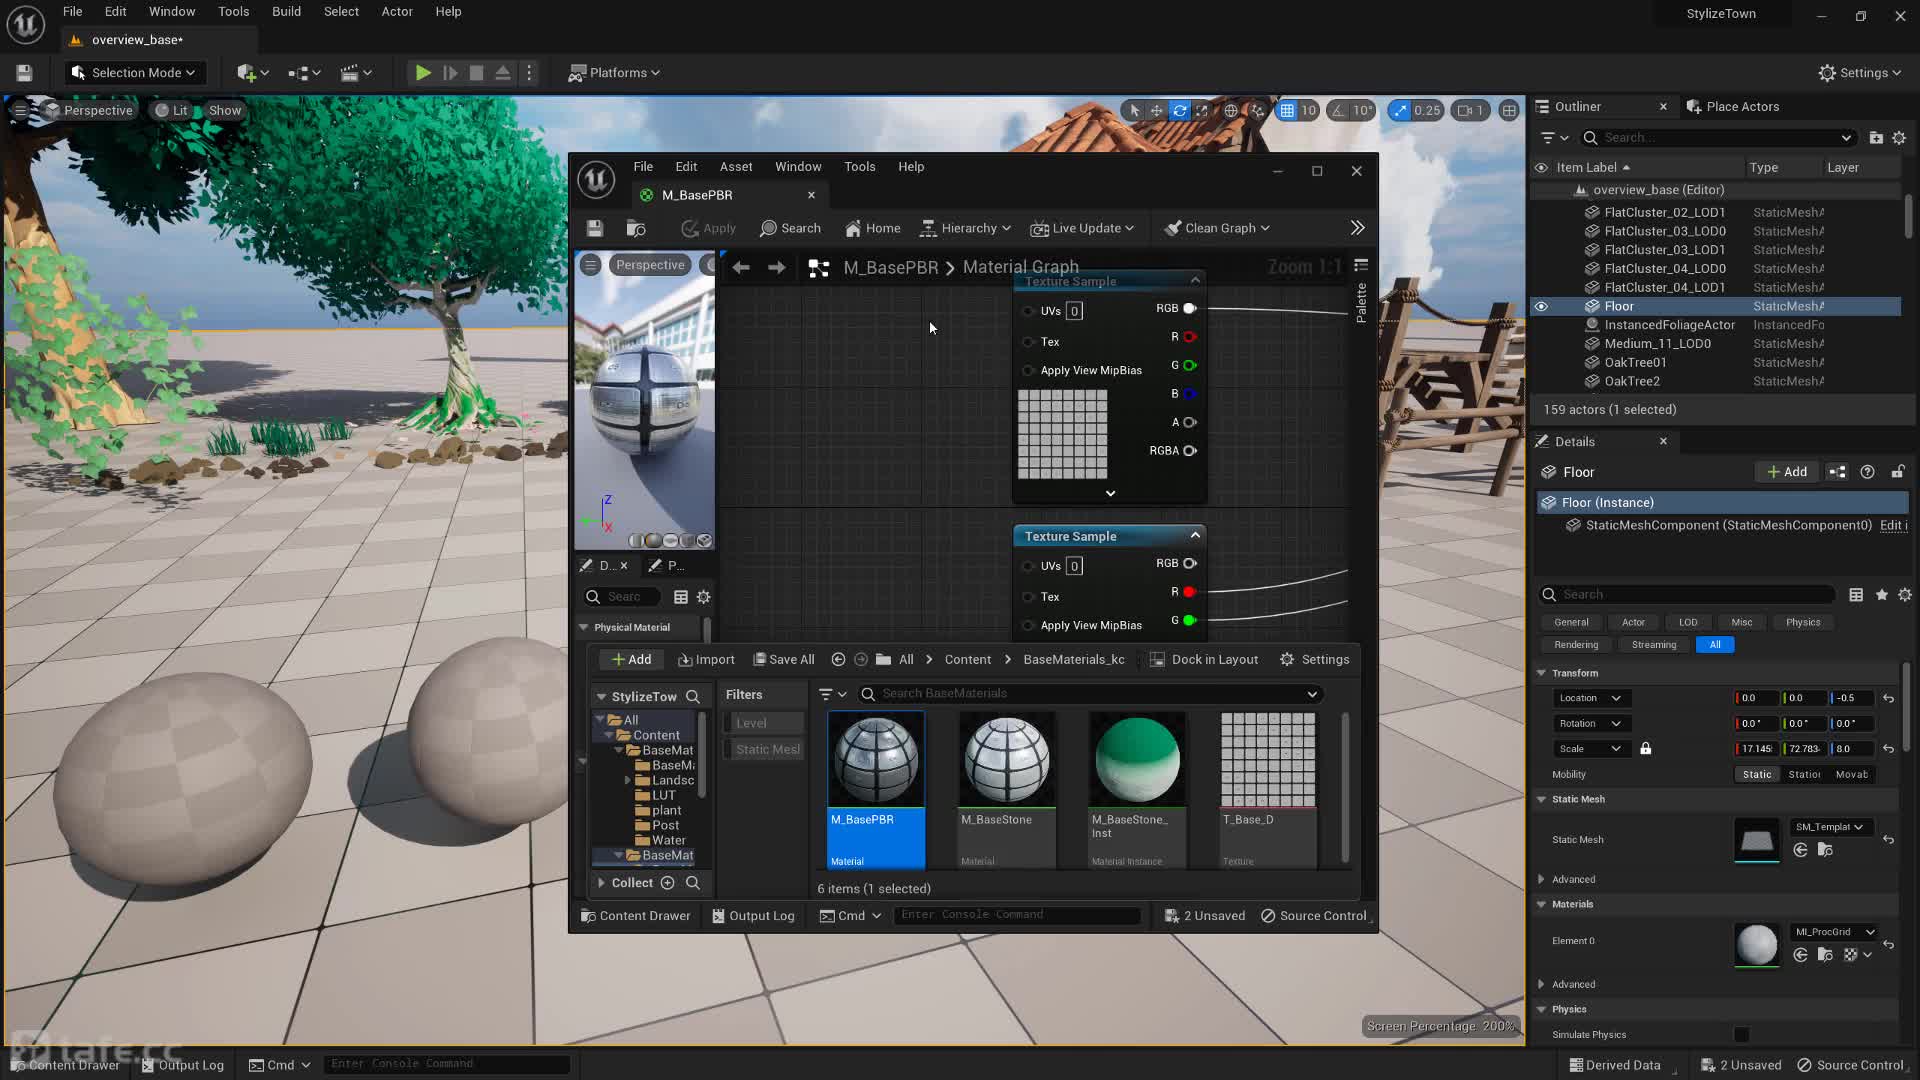Open the Add content quick menu icon

coord(252,73)
